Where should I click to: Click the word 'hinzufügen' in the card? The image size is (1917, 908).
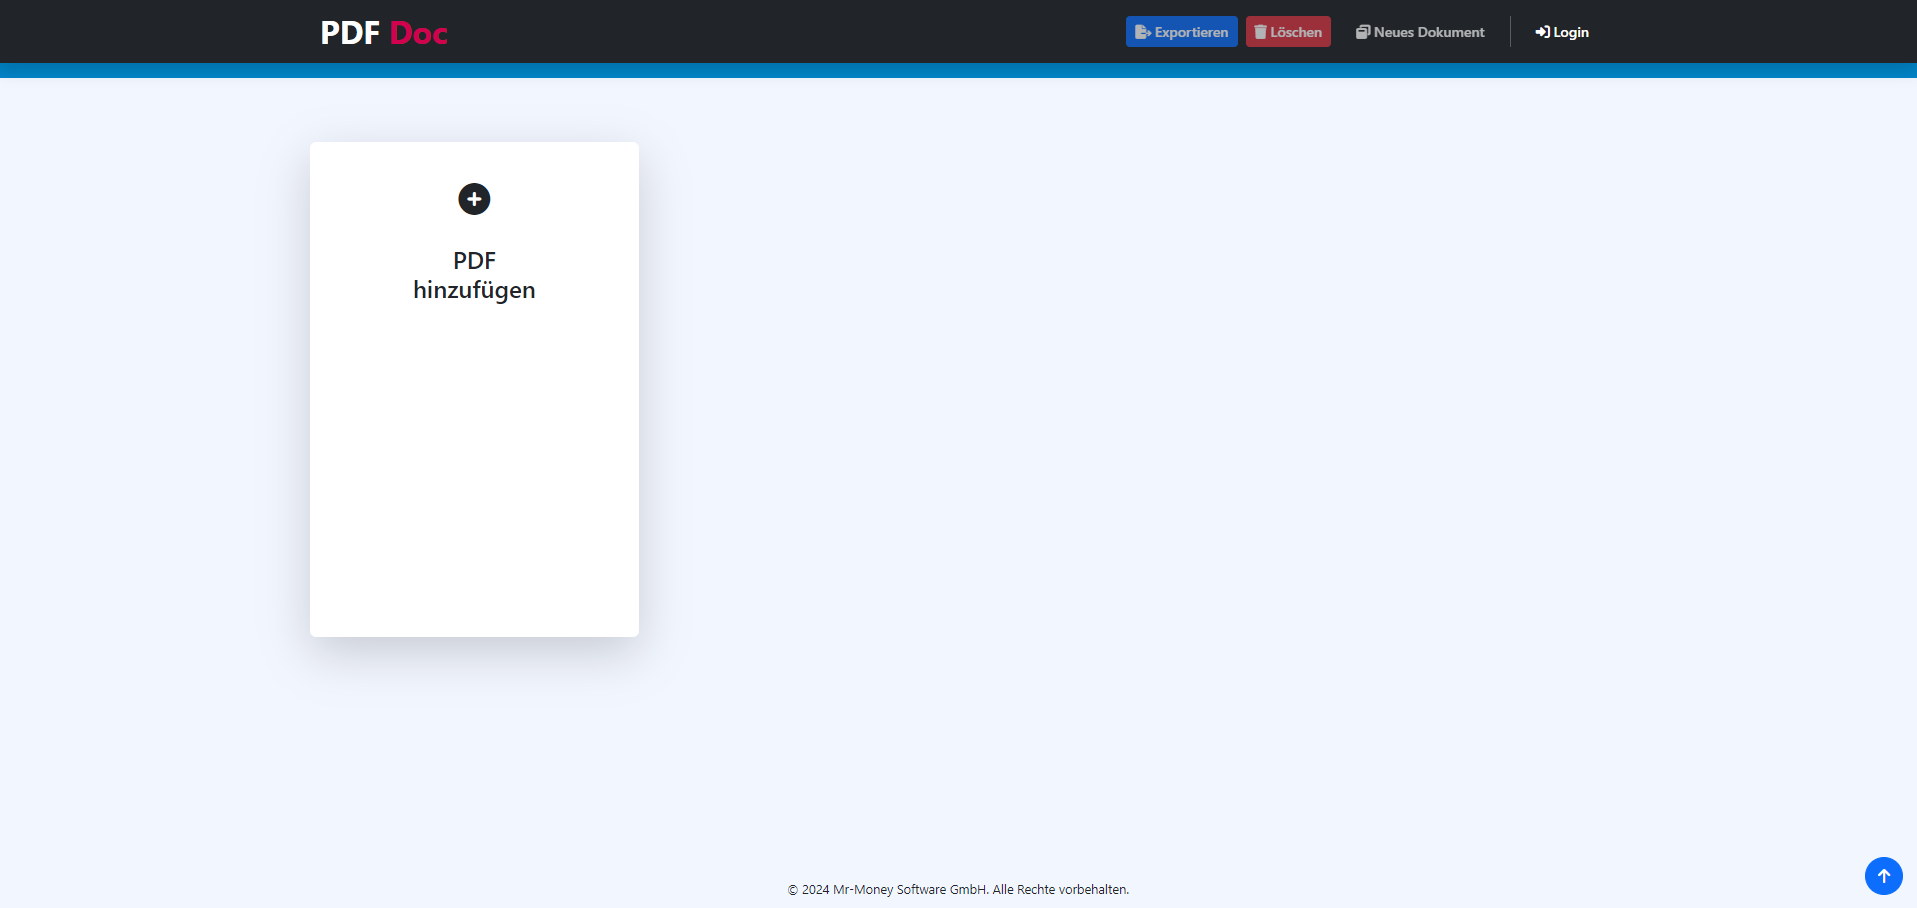(474, 290)
